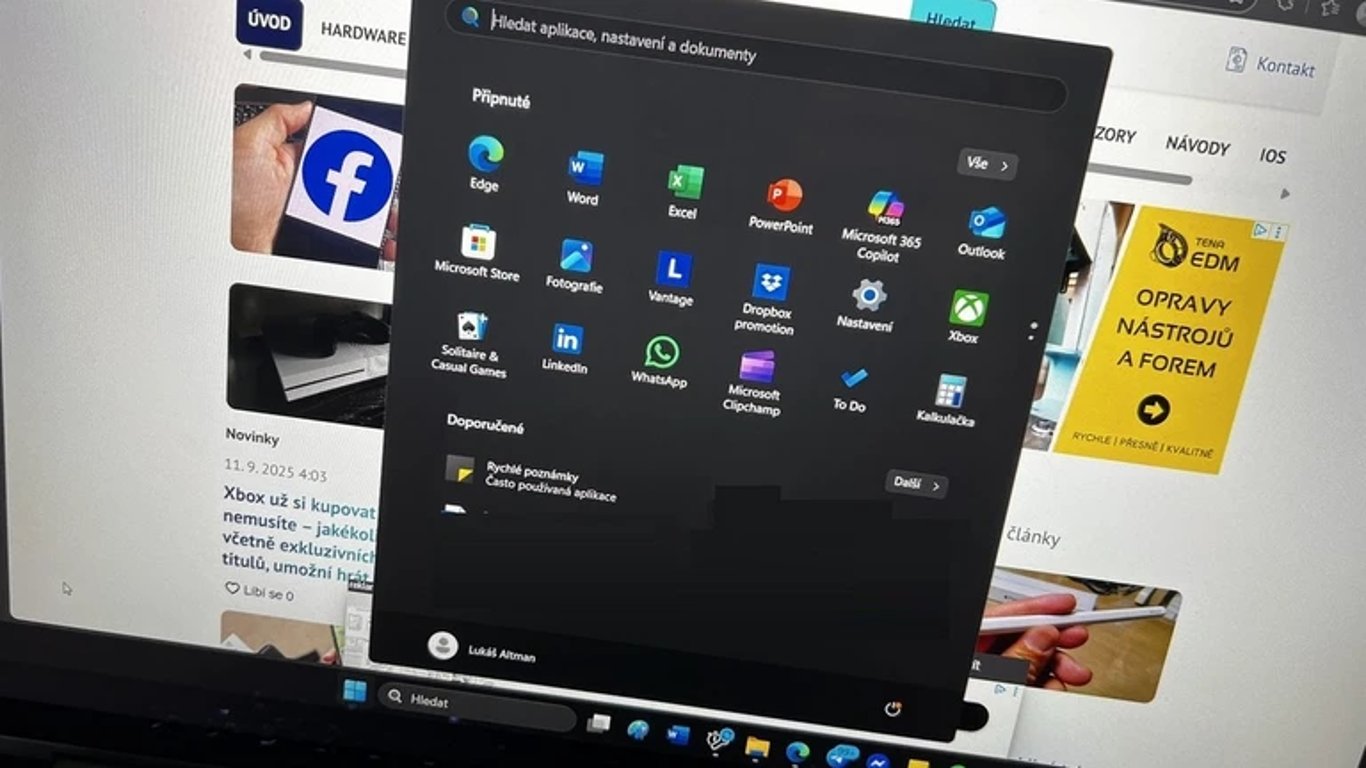
Task: Open Nastavení settings app
Action: 866,305
